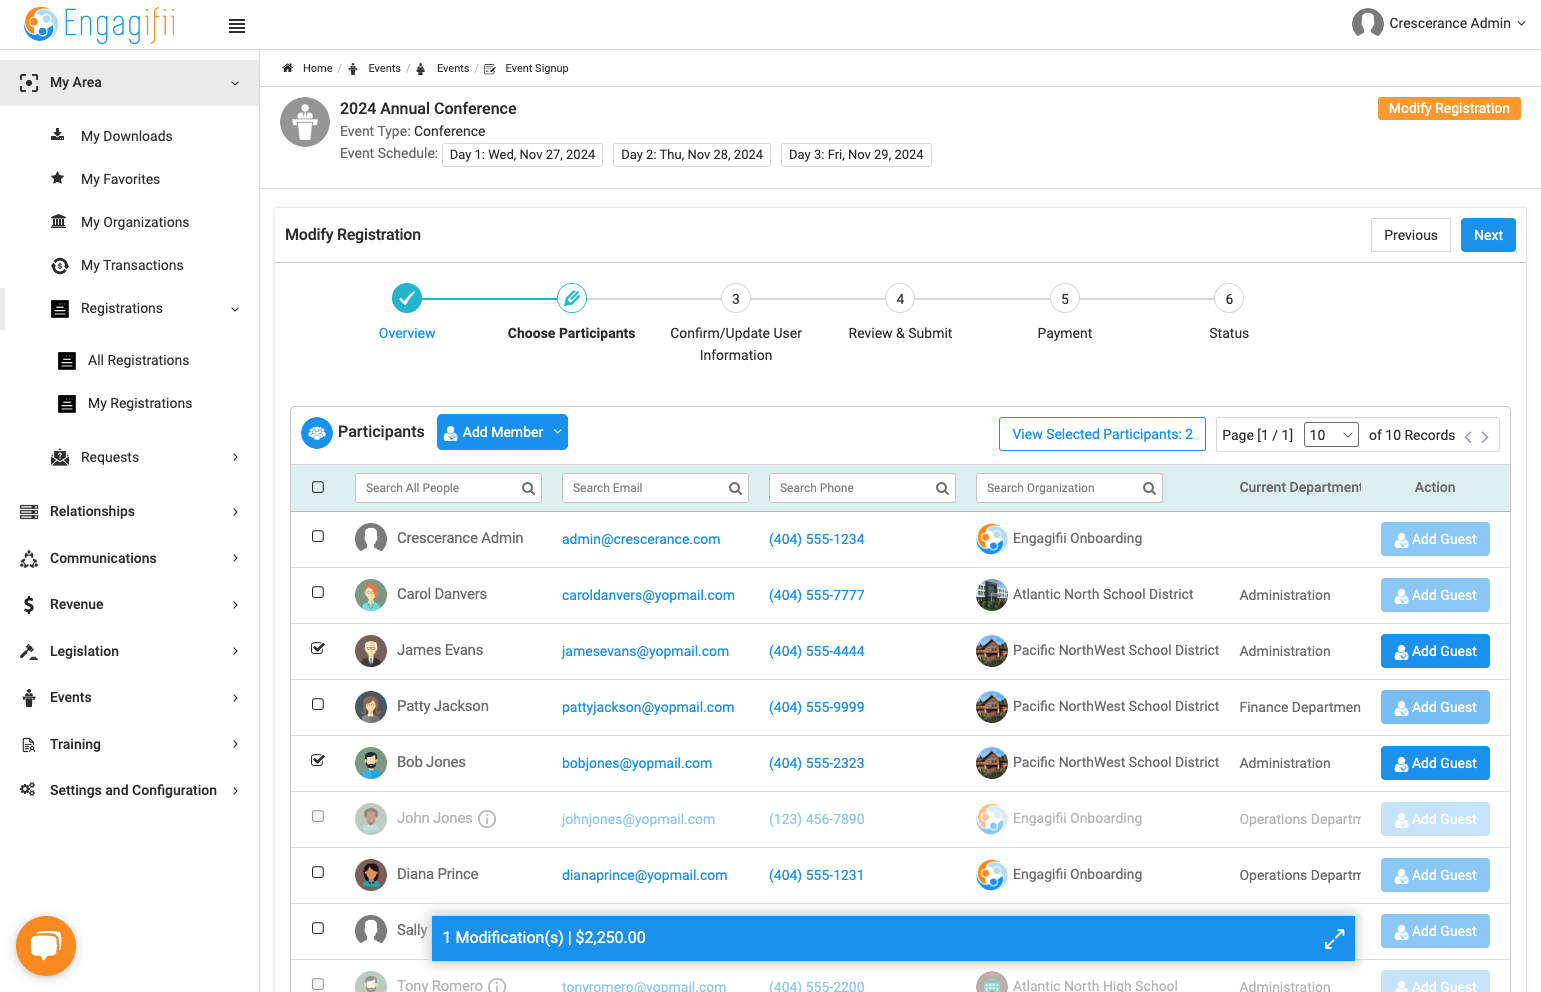Open the chat support bubble icon

[46, 945]
